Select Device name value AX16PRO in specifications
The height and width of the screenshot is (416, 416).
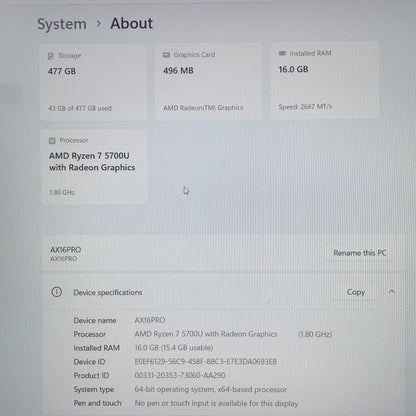tap(150, 320)
